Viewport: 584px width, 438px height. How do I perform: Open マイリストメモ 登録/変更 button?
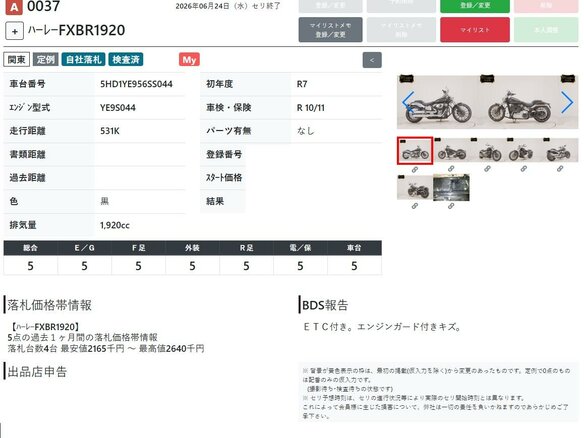click(x=330, y=30)
